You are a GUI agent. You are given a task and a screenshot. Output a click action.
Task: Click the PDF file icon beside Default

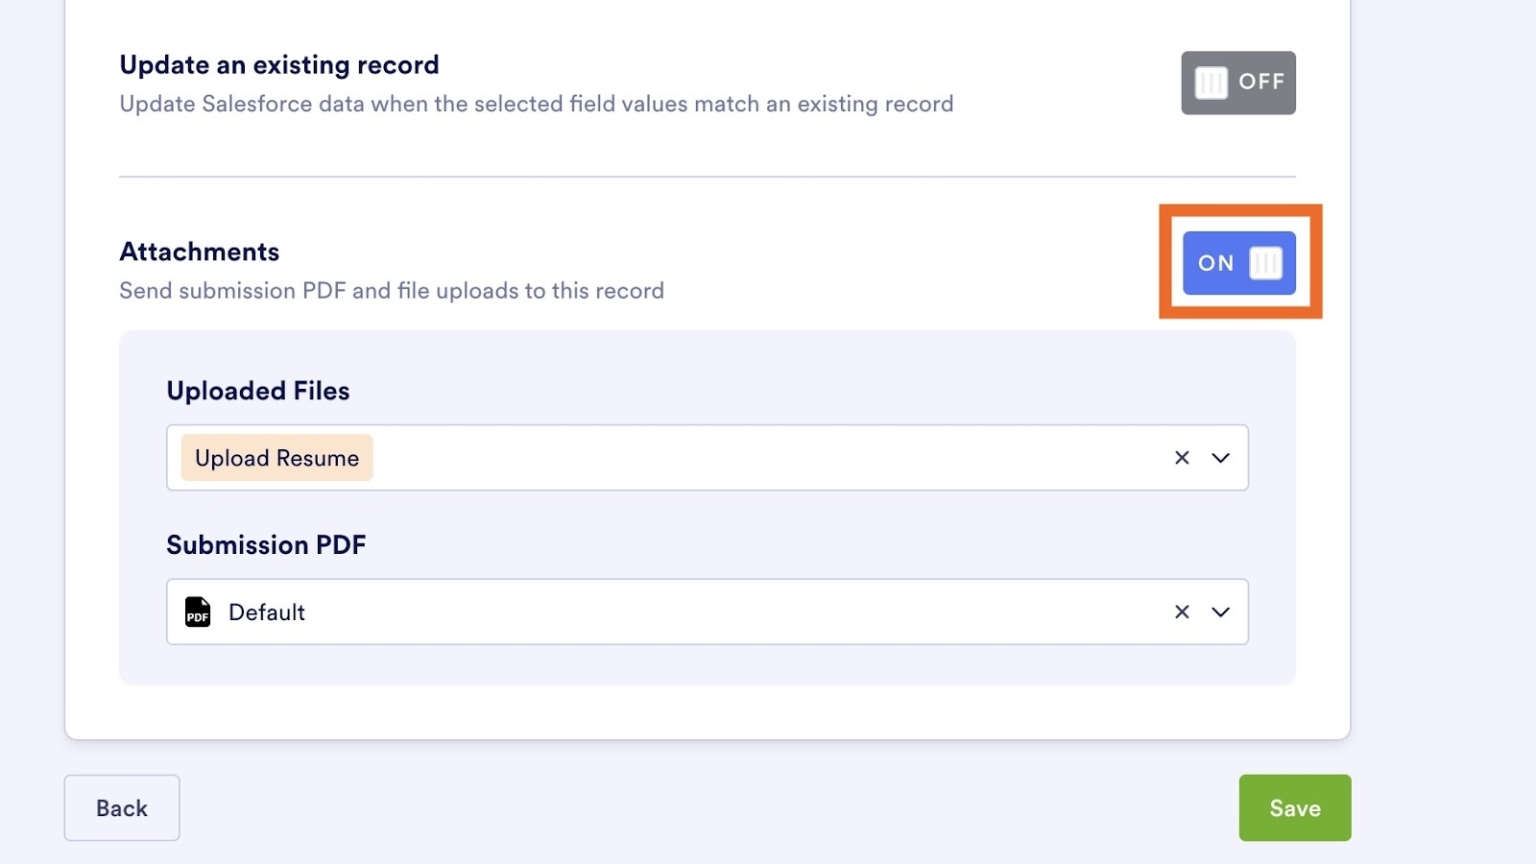[198, 612]
